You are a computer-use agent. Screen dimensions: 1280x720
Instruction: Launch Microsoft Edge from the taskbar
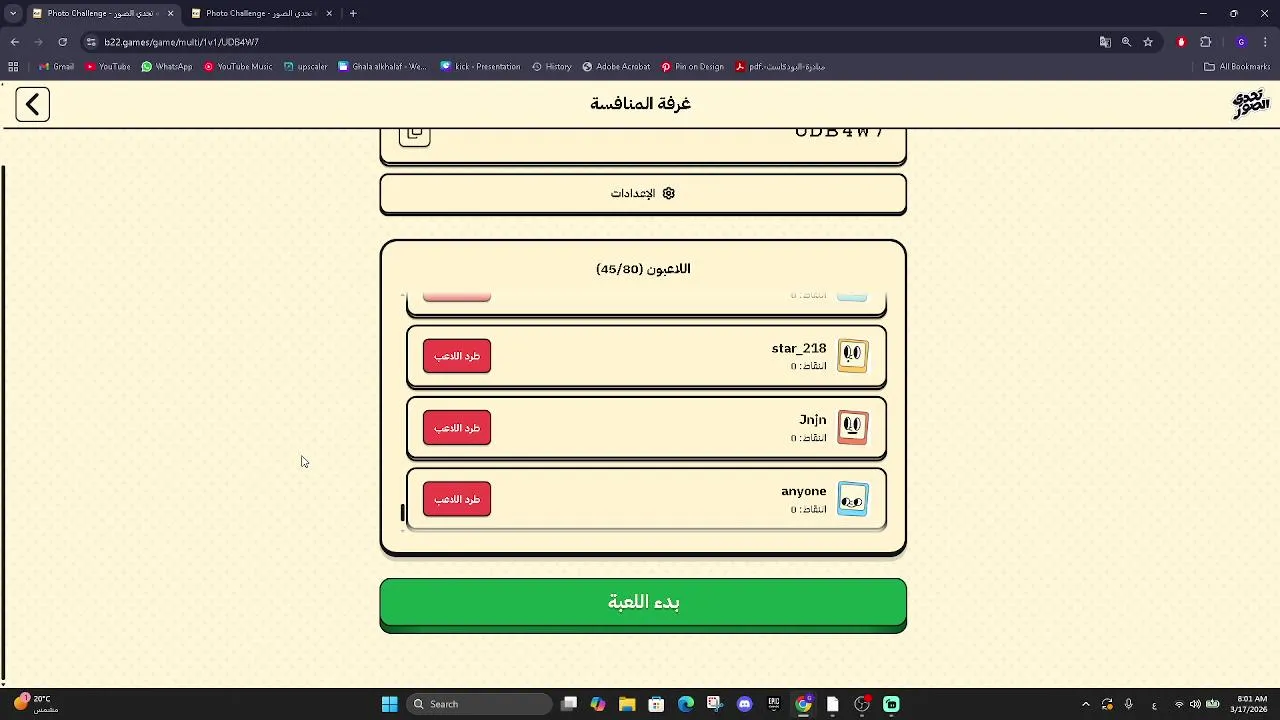(686, 704)
